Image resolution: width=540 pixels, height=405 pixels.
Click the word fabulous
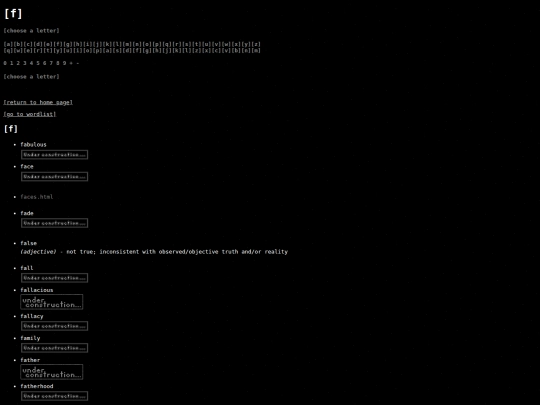click(x=33, y=145)
